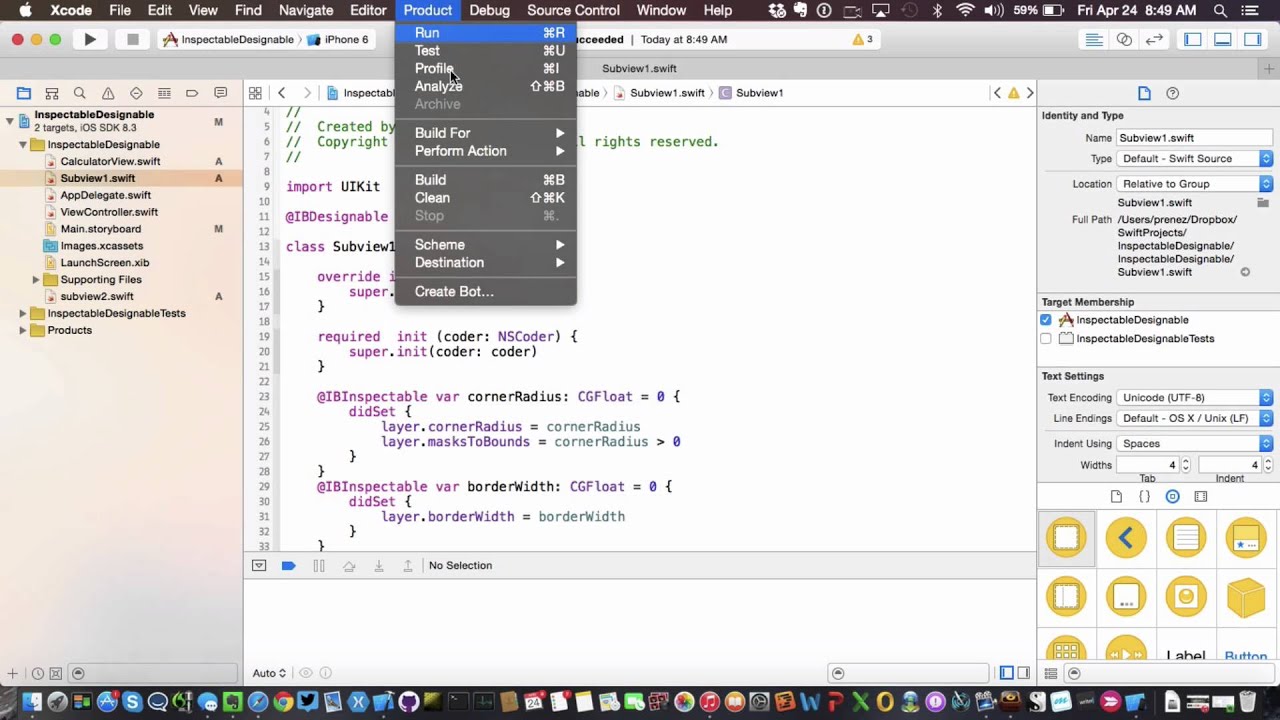Uncheck InspectableDesignable target membership

tap(1046, 320)
